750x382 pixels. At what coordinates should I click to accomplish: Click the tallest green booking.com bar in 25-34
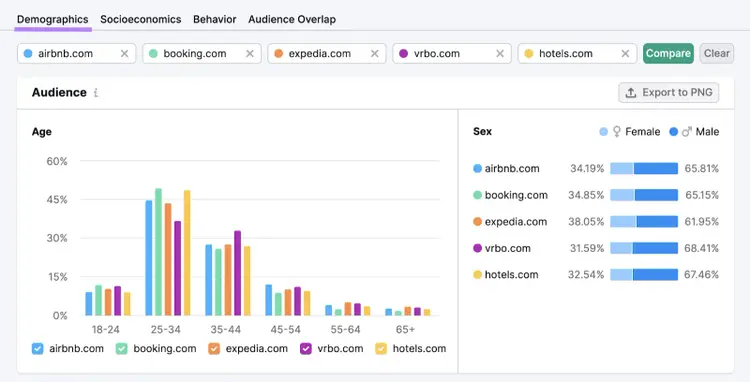point(158,252)
